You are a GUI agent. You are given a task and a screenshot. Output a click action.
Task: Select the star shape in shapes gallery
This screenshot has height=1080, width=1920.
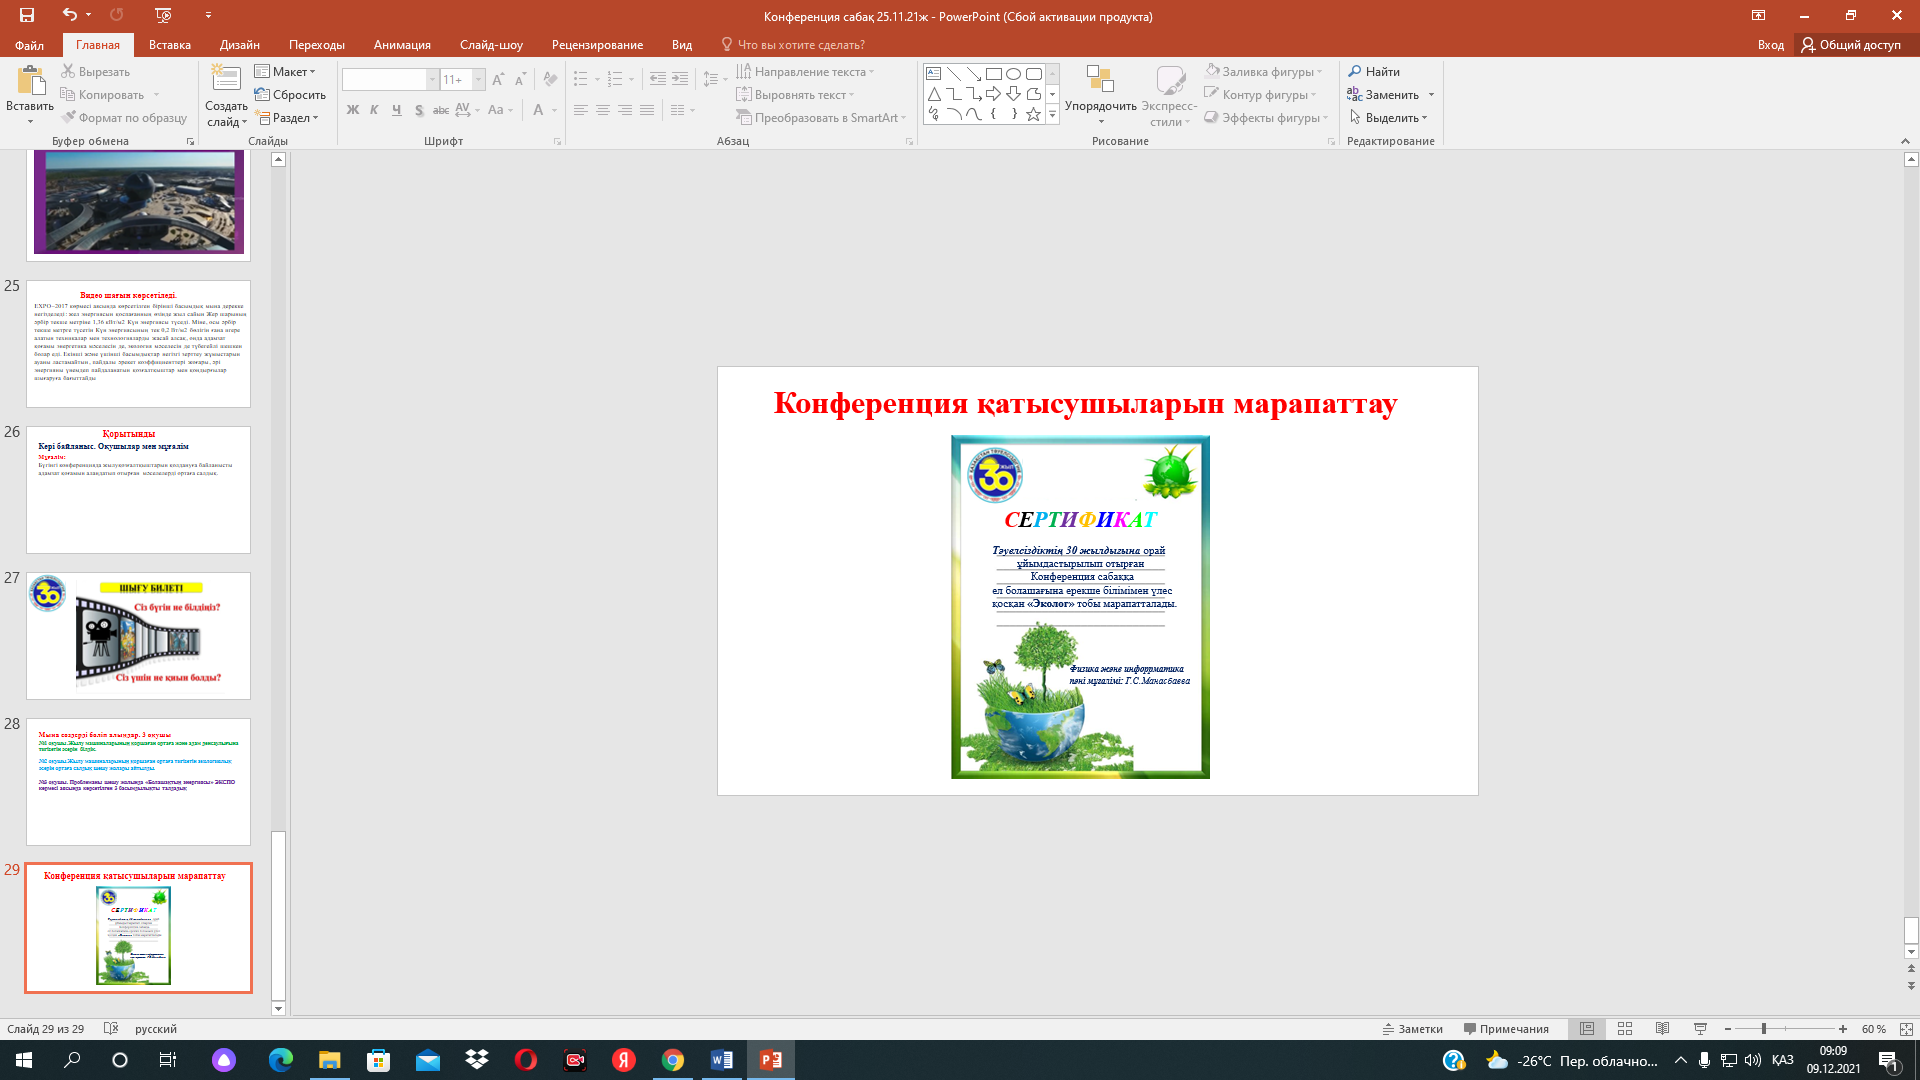(x=1033, y=114)
